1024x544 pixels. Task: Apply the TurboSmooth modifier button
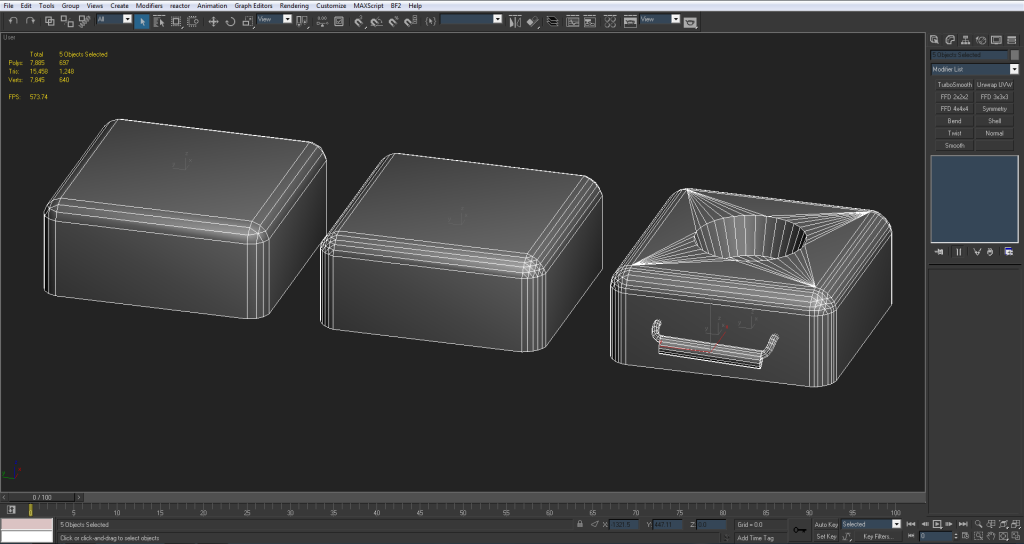954,85
